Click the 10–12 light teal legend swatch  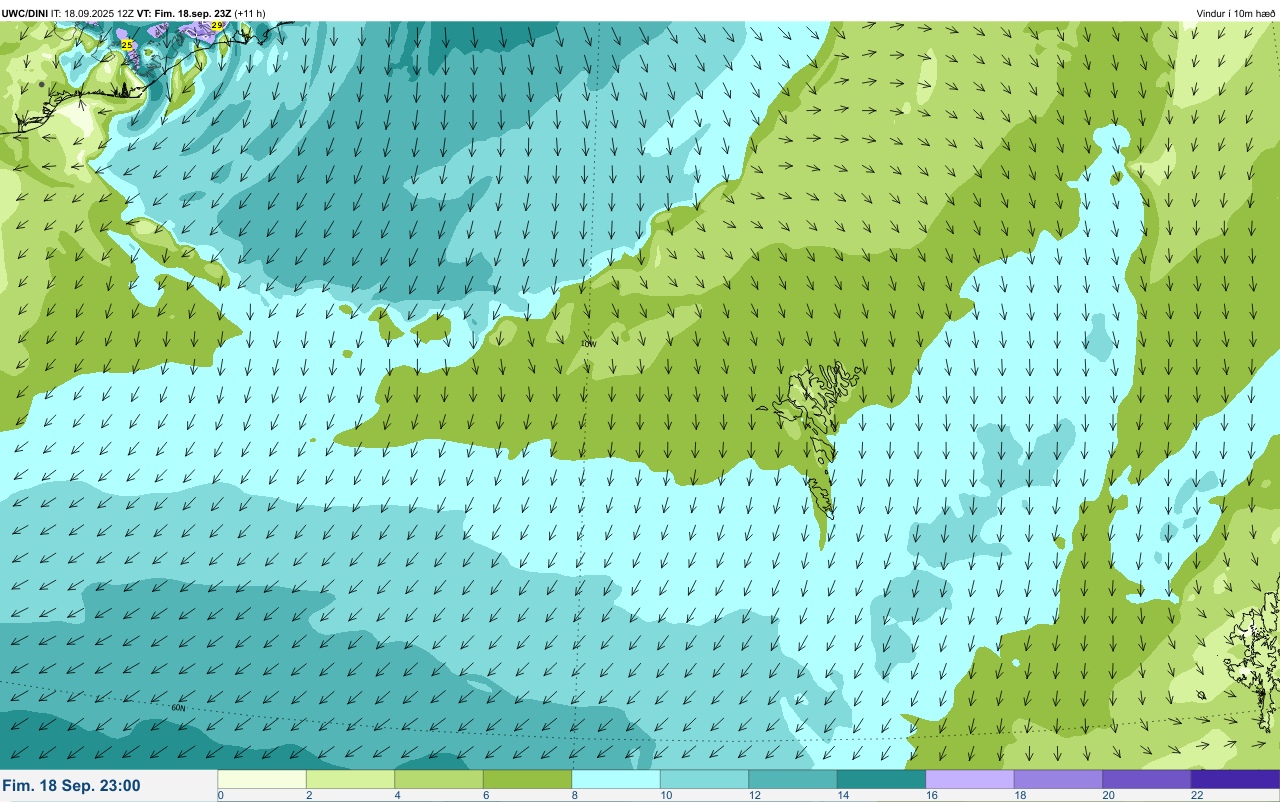point(704,779)
